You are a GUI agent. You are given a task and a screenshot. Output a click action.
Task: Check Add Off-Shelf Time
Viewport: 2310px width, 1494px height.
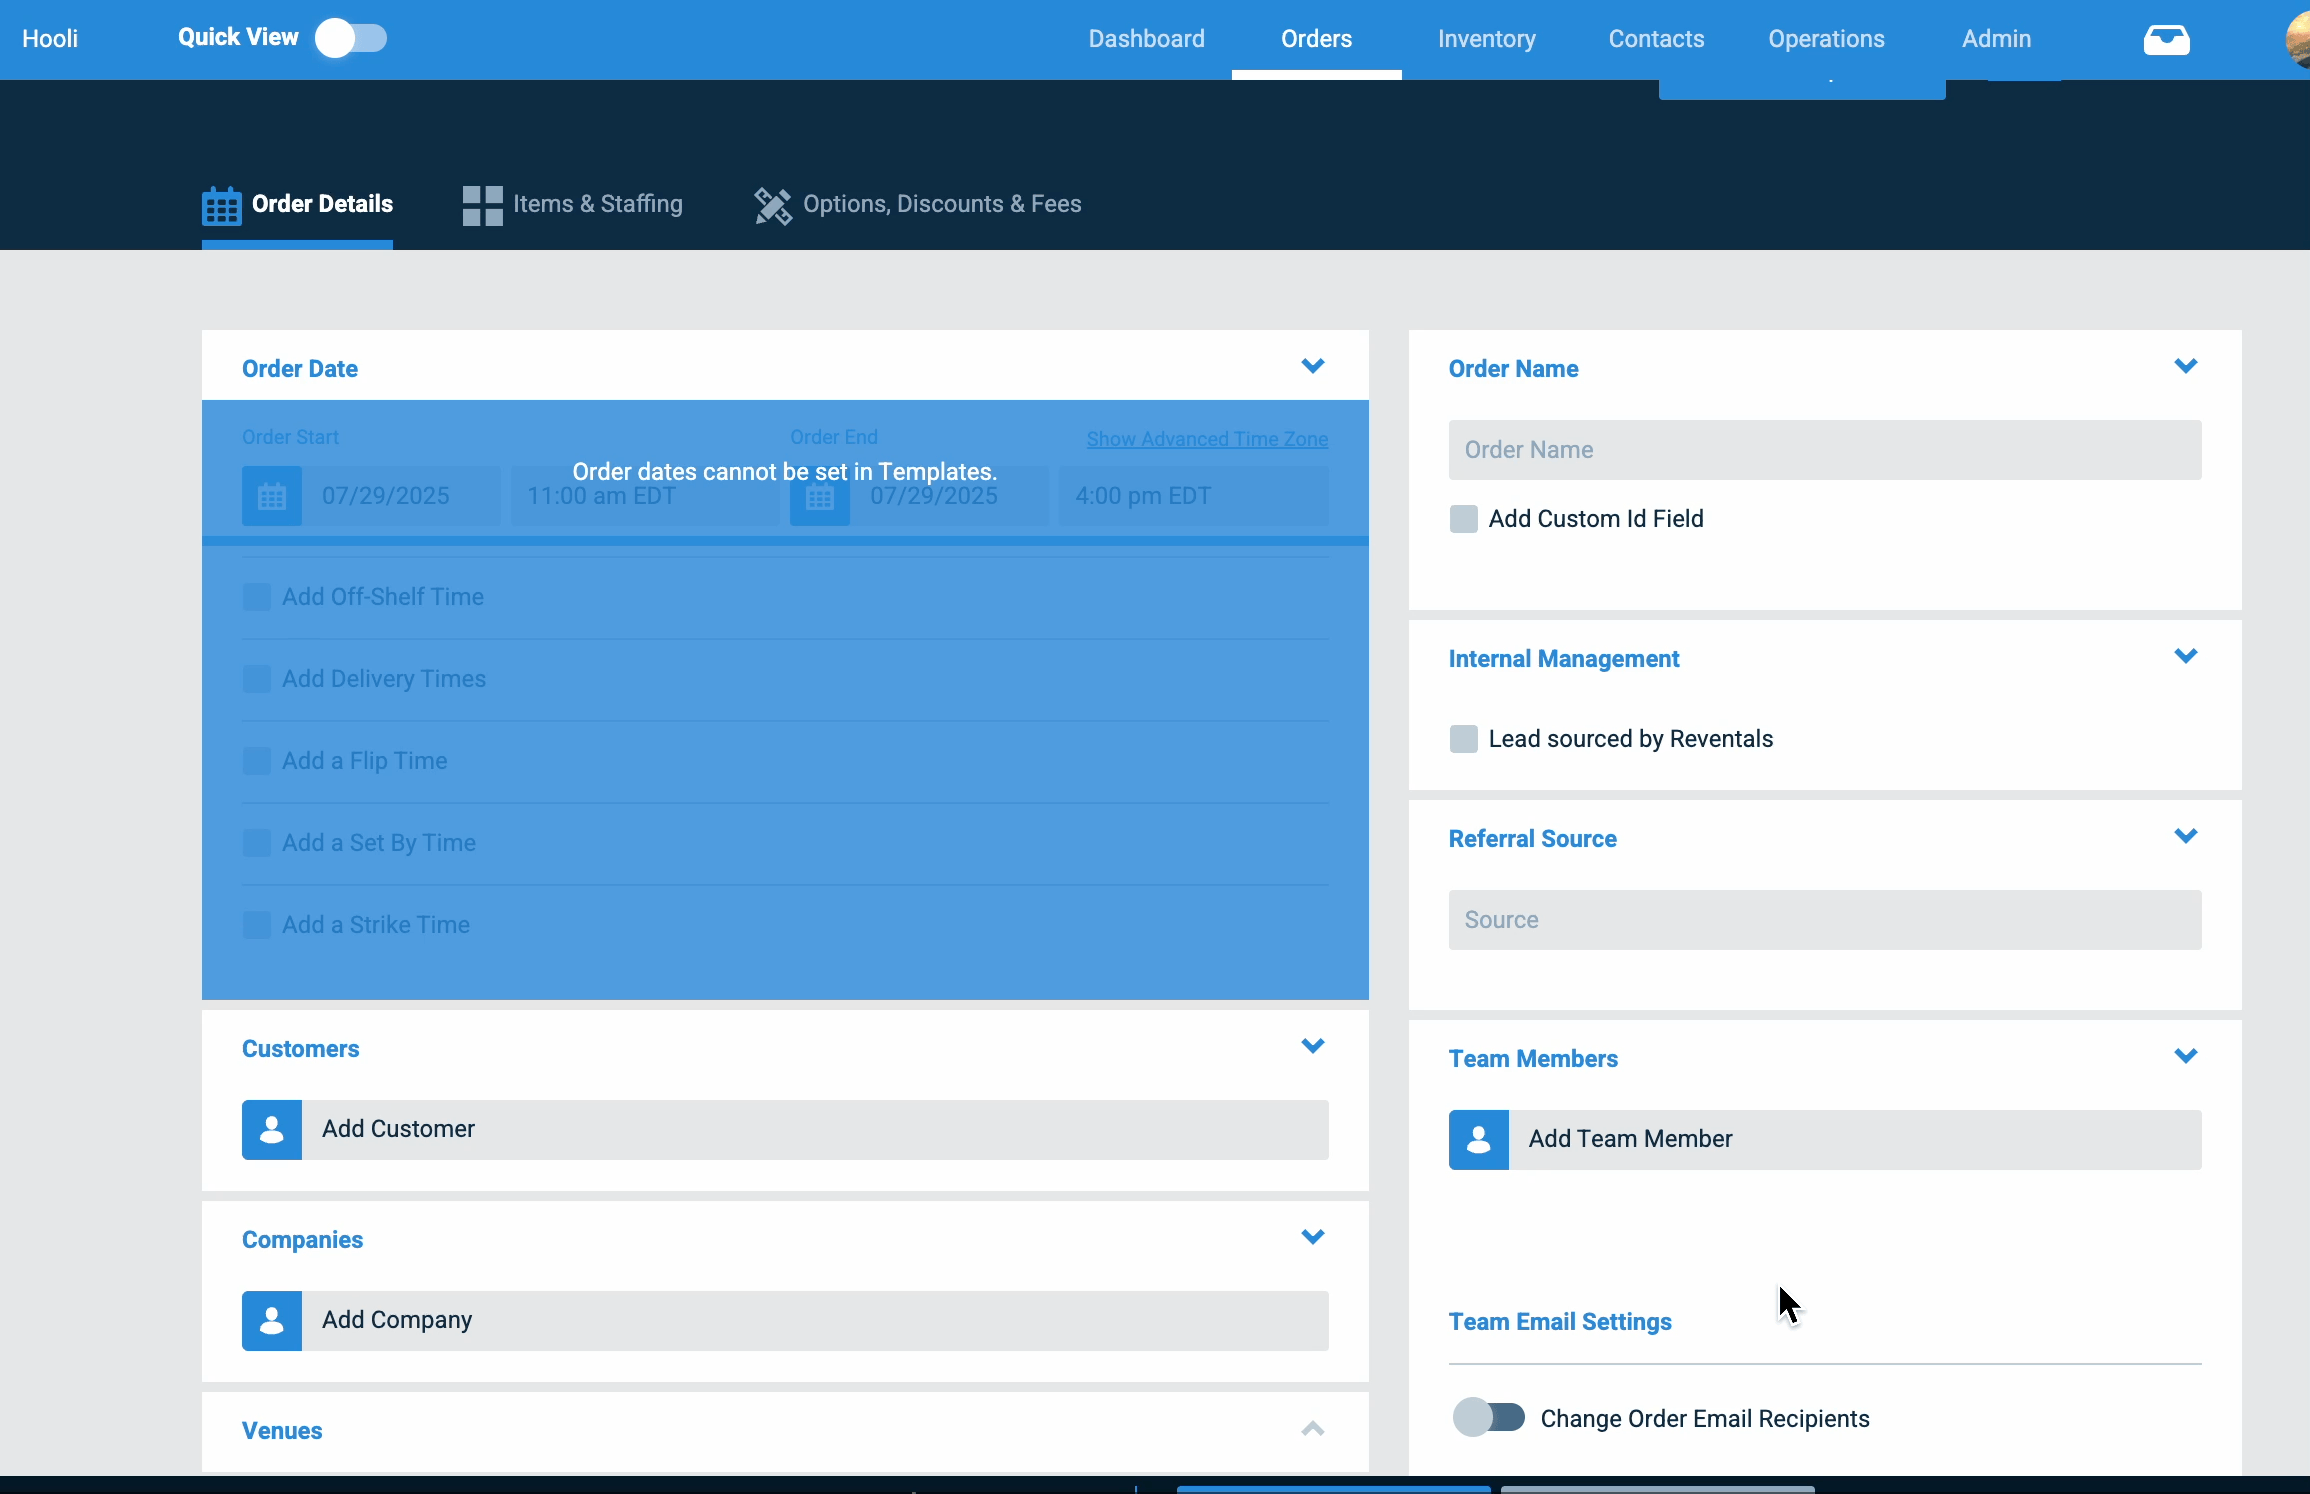point(256,597)
